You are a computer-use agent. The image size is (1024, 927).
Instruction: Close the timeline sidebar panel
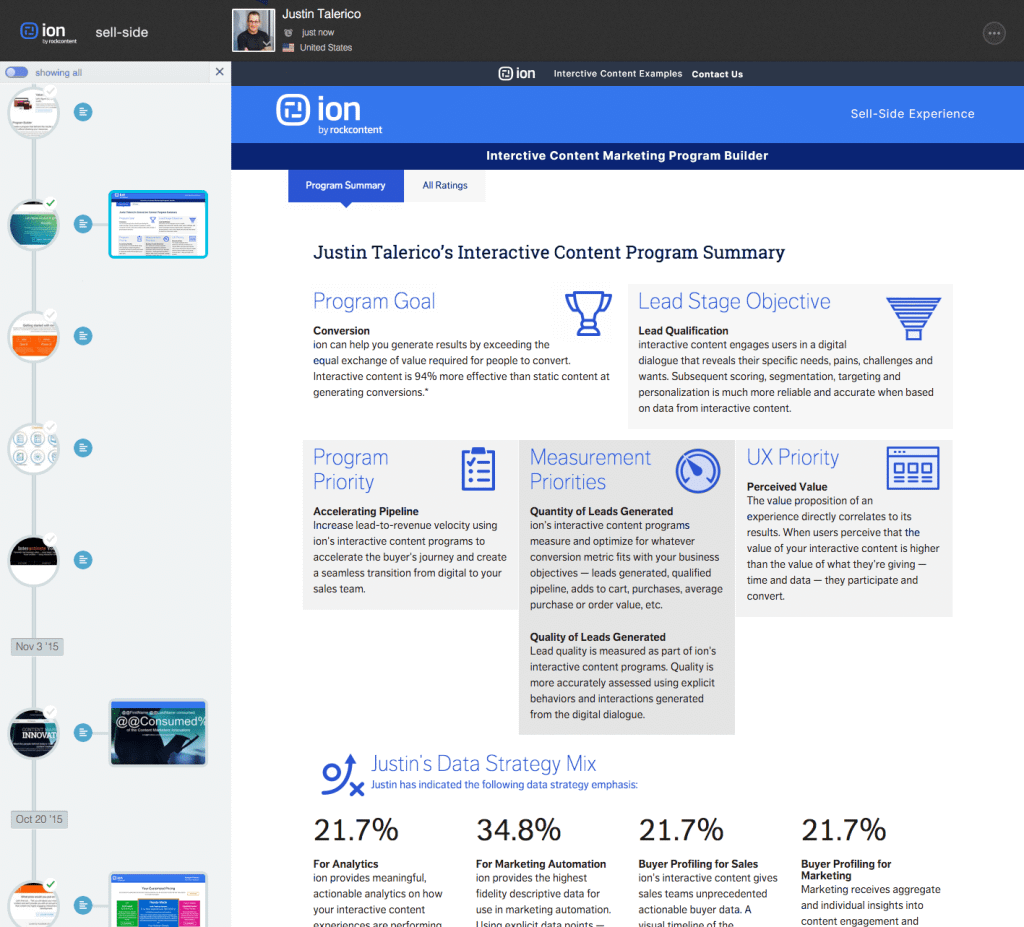(220, 72)
